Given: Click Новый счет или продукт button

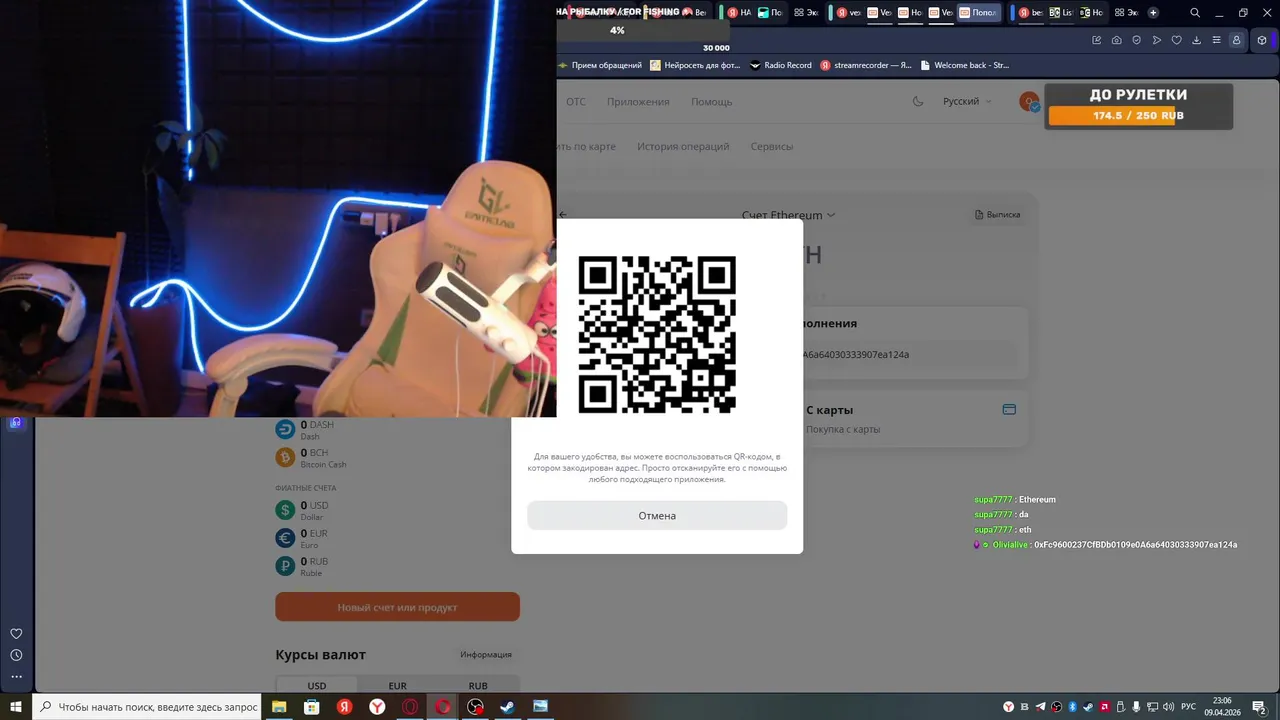Looking at the screenshot, I should [x=397, y=607].
